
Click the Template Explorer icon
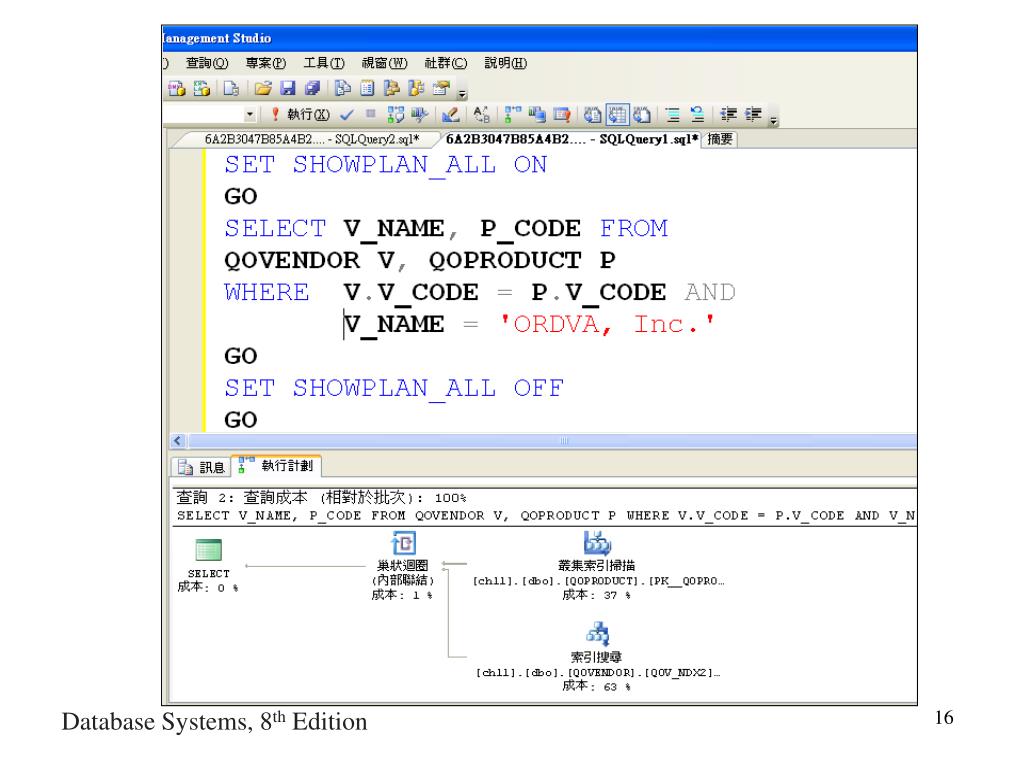click(416, 88)
